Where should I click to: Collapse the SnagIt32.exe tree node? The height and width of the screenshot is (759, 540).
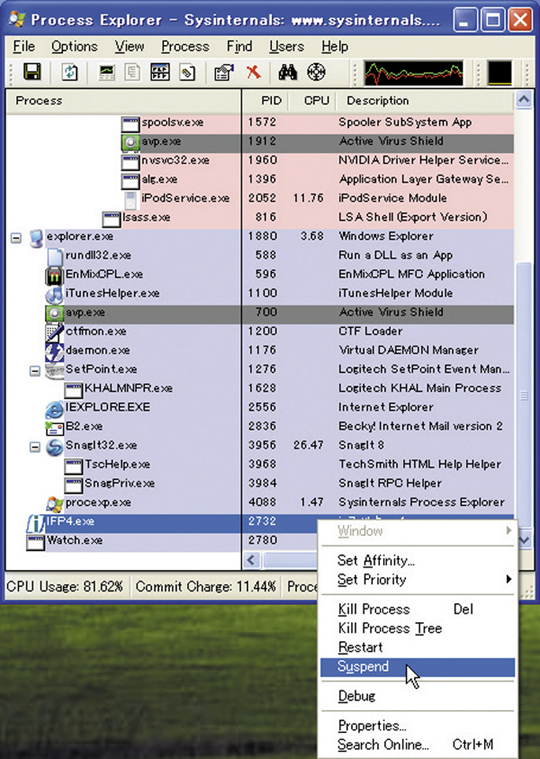[x=35, y=447]
